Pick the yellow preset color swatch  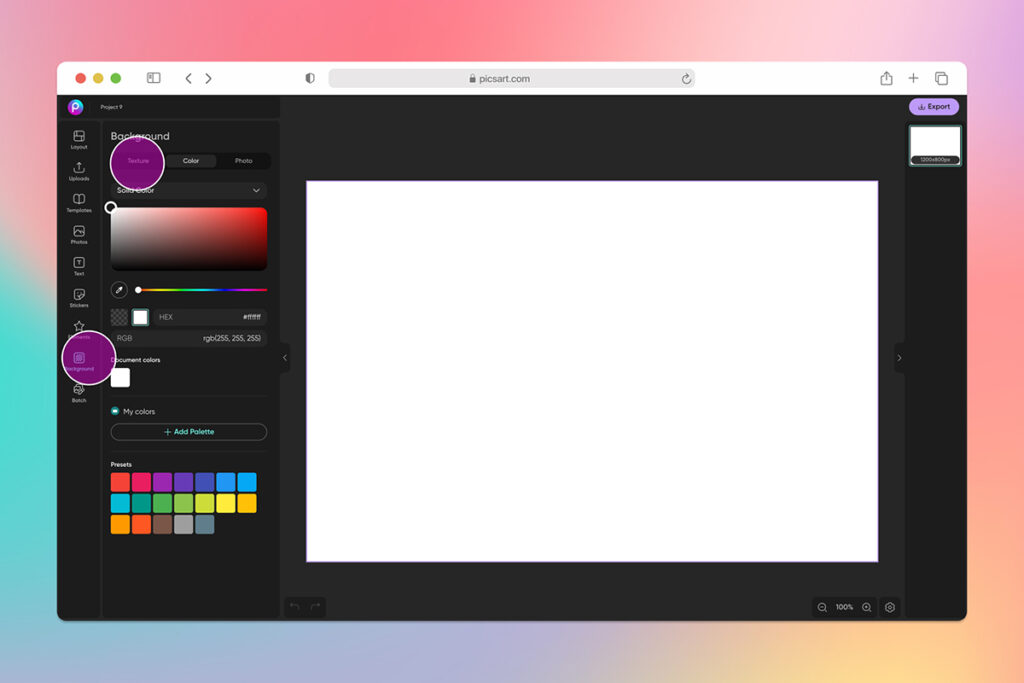pyautogui.click(x=226, y=502)
